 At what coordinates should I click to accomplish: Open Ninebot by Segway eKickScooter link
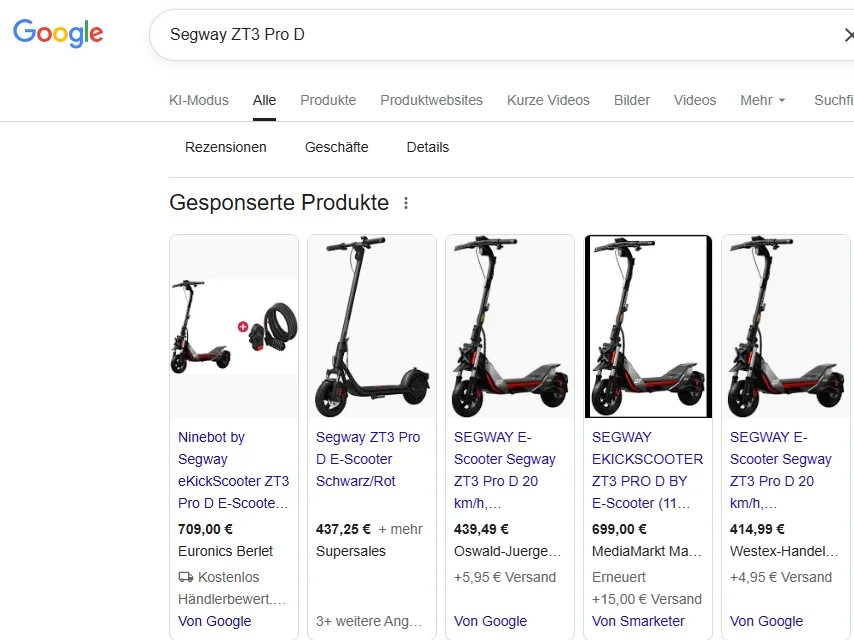tap(233, 470)
